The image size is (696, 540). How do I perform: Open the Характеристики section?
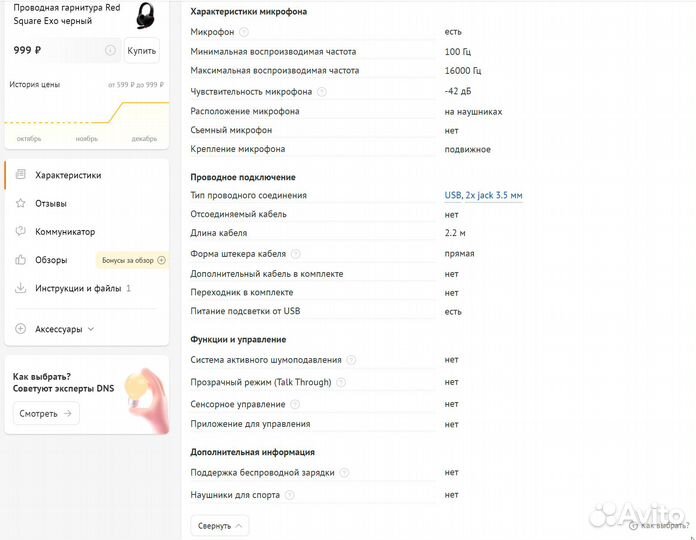click(x=68, y=175)
